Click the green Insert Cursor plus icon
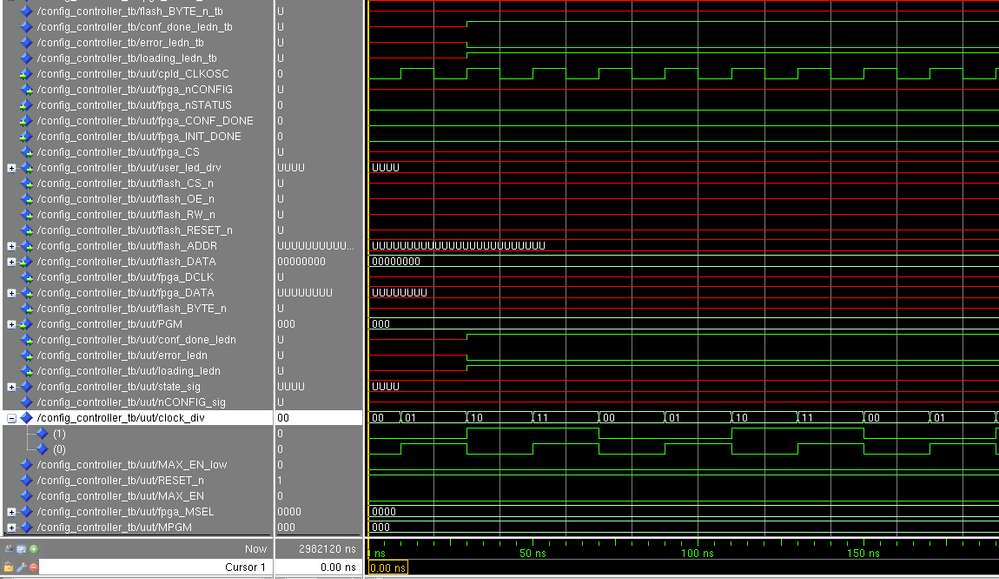 (34, 549)
